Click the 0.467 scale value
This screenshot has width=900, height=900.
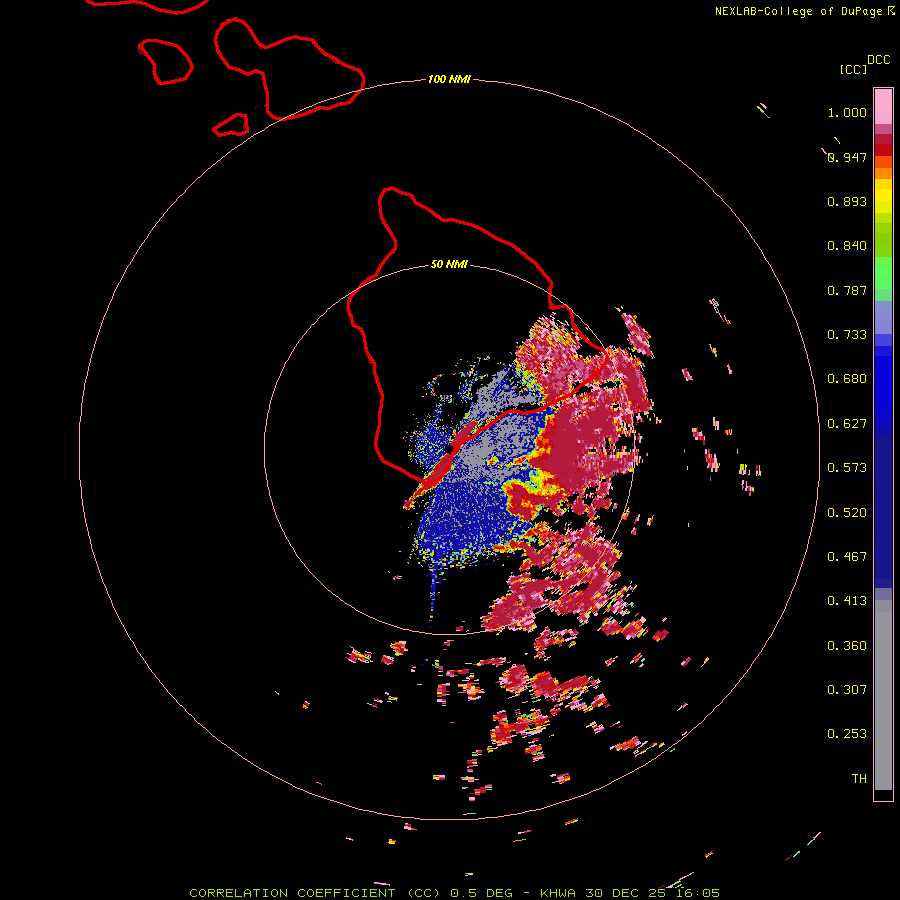point(847,557)
